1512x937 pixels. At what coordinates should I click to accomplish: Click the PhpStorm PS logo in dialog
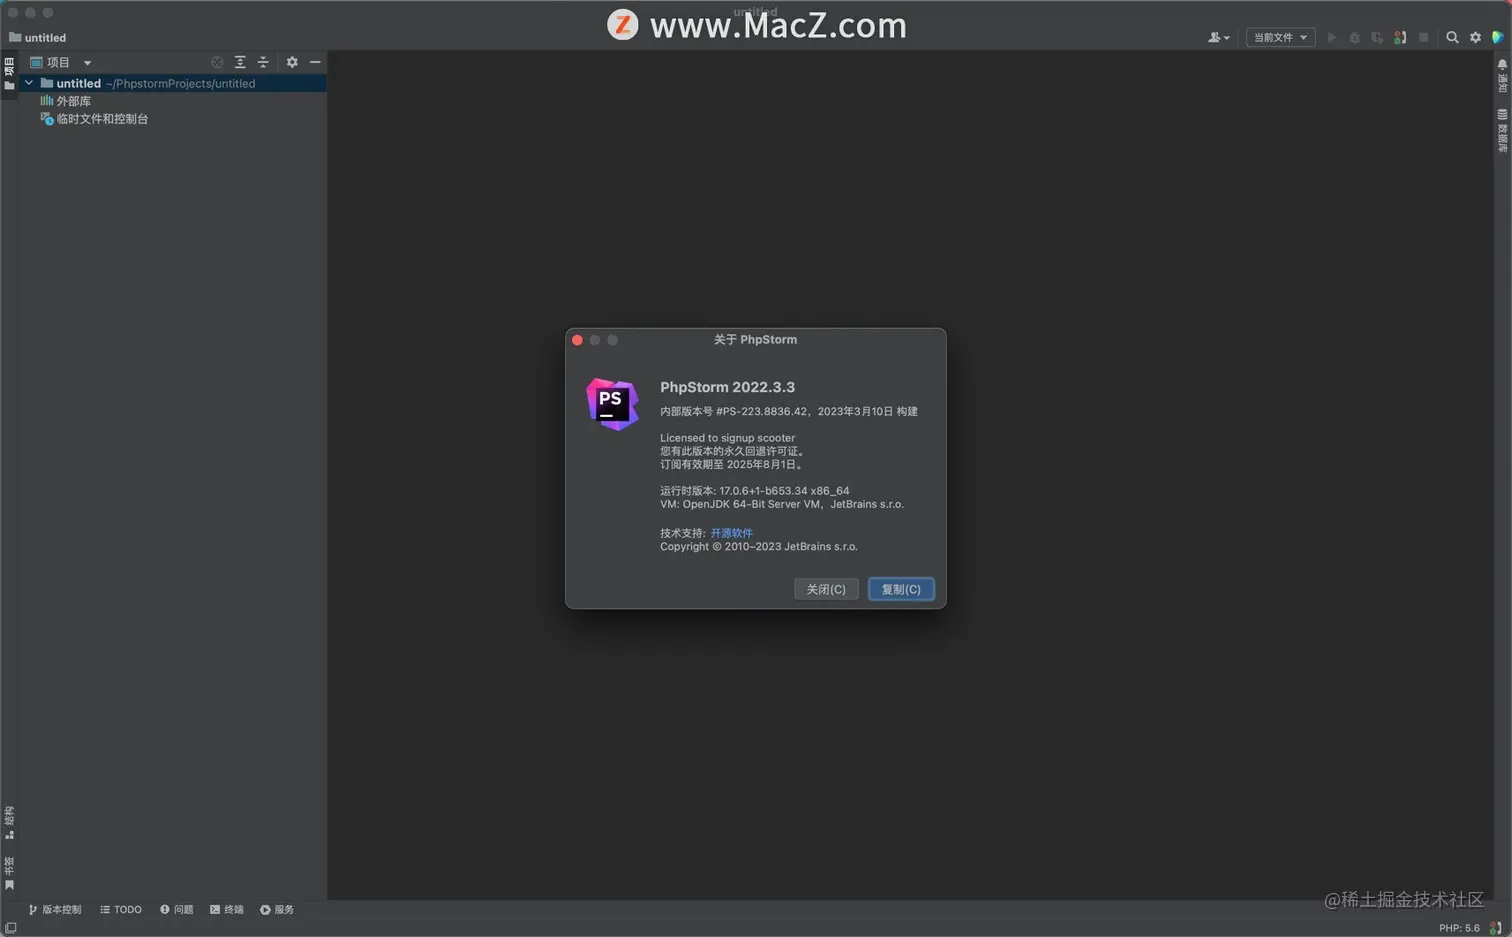(612, 404)
